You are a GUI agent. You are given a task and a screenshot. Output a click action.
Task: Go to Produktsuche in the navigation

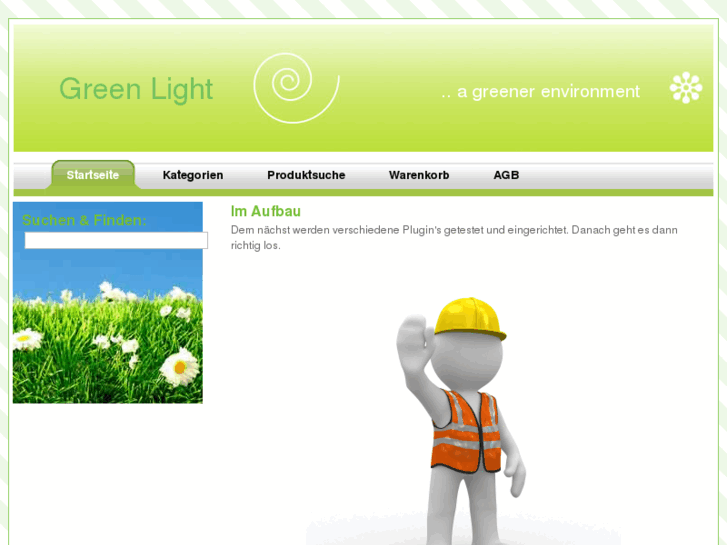click(x=306, y=175)
